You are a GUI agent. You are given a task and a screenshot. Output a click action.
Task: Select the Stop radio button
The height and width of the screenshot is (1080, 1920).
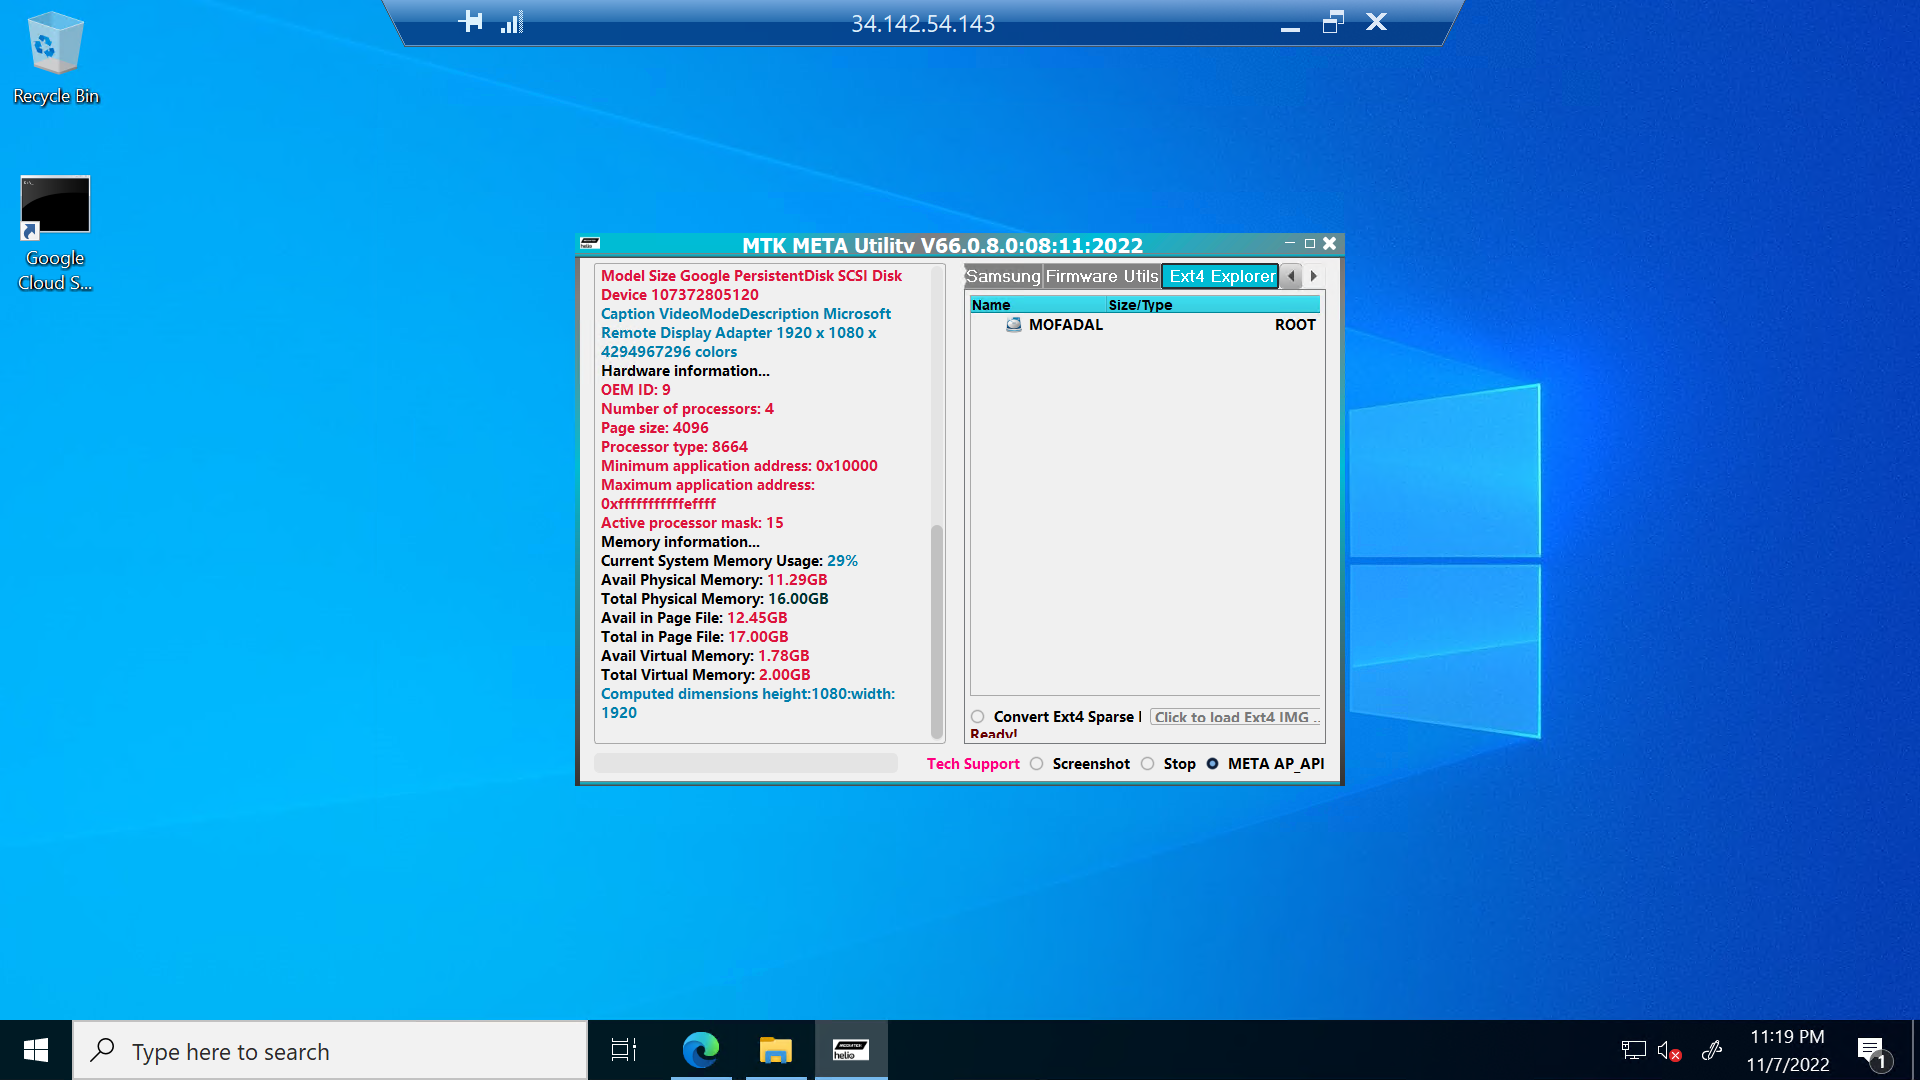pyautogui.click(x=1147, y=763)
